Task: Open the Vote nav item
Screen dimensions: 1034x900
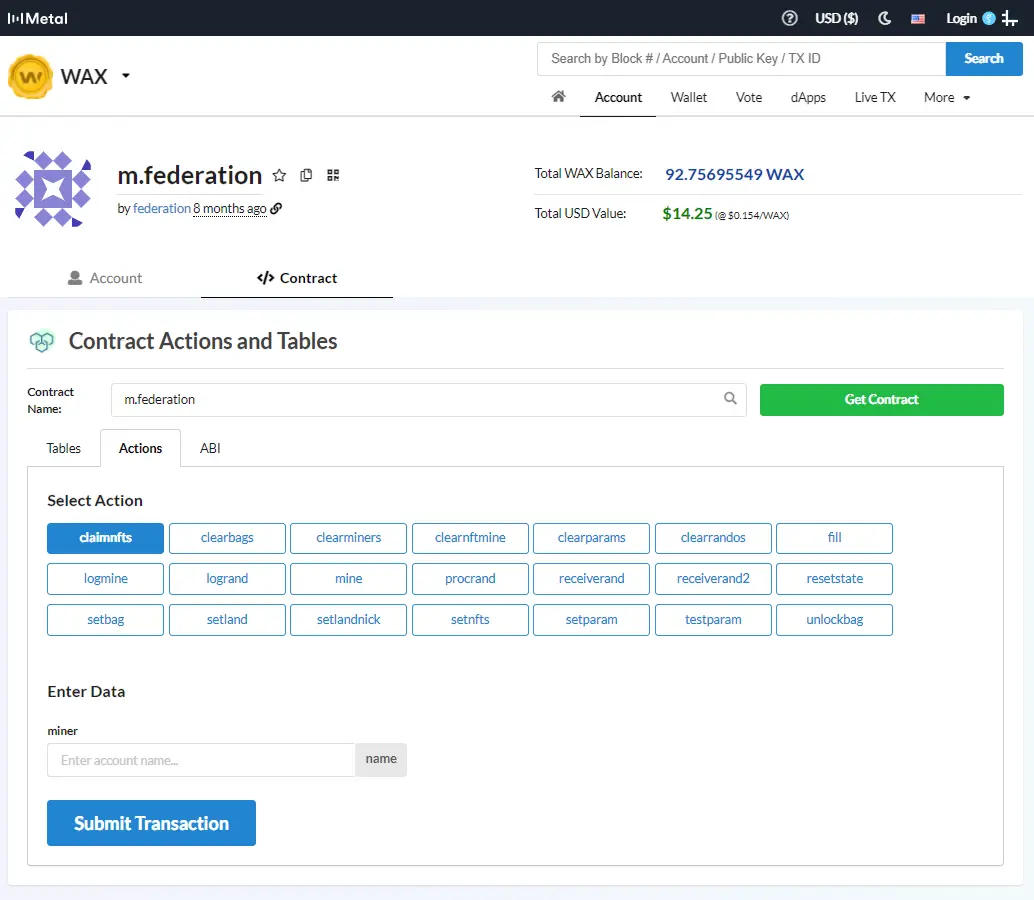Action: click(x=748, y=98)
